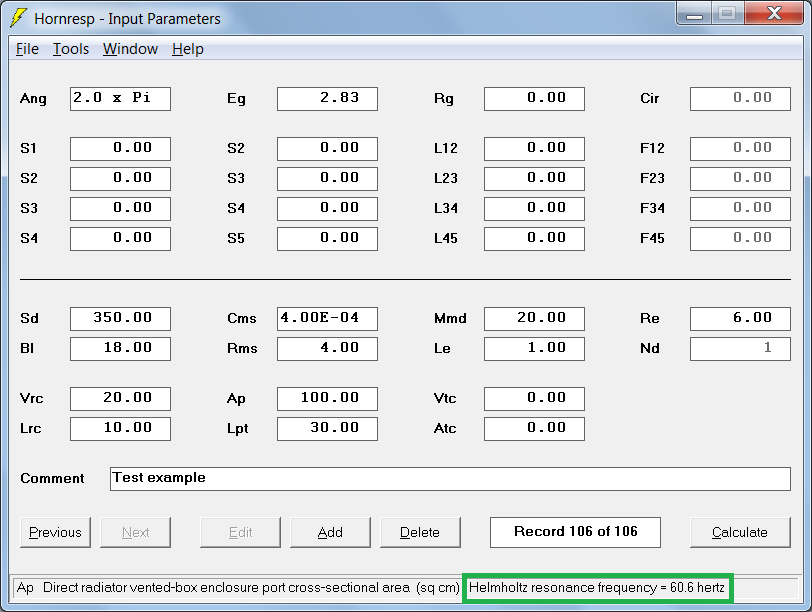Add a new record
This screenshot has width=812, height=612.
pos(330,532)
